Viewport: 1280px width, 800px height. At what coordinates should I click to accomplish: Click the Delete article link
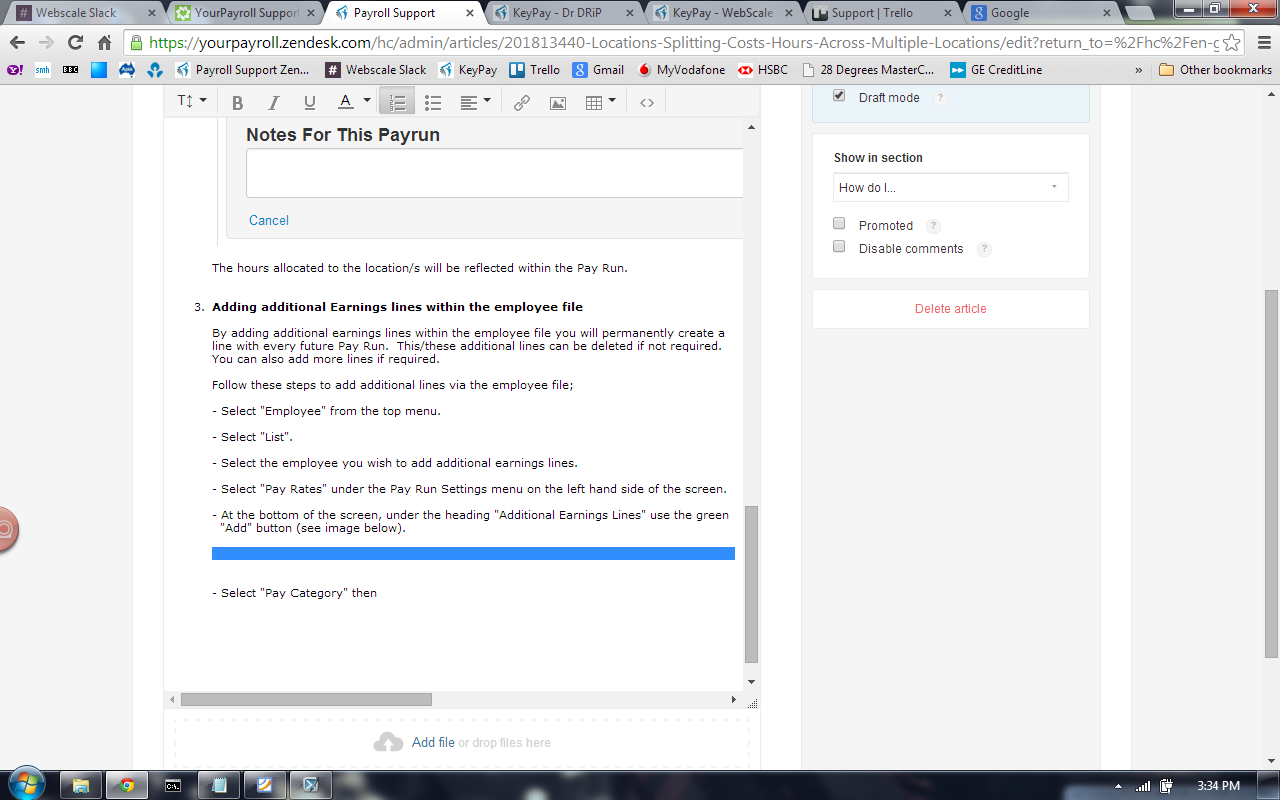(x=950, y=309)
